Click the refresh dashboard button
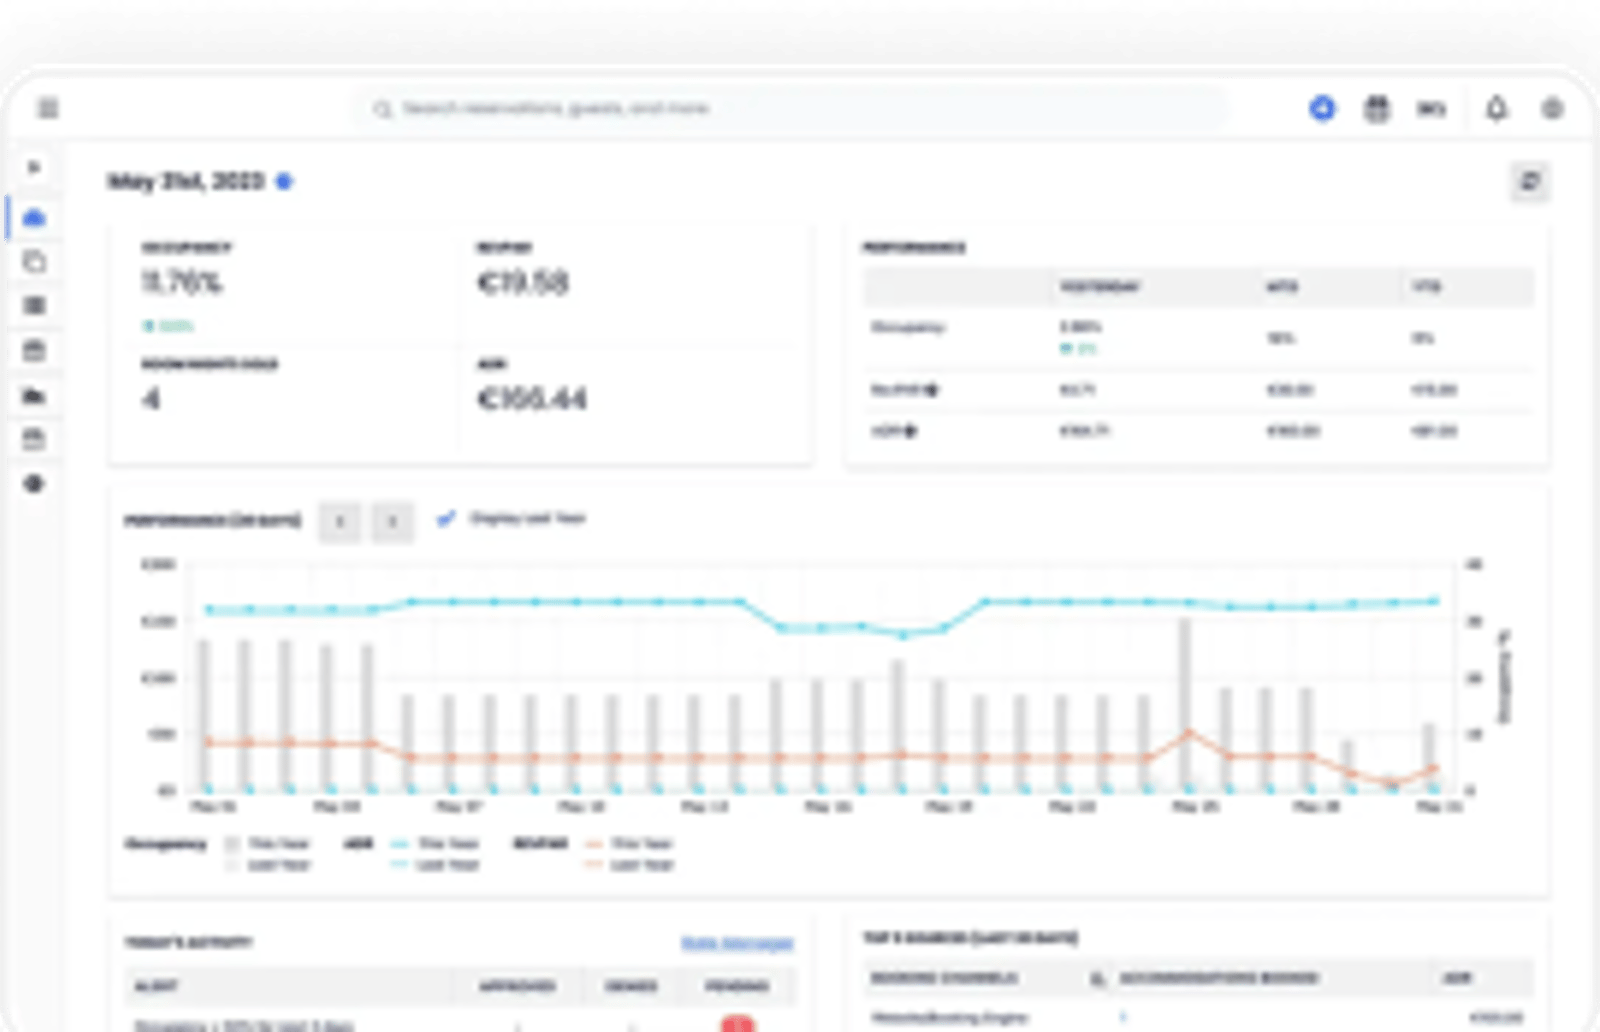The height and width of the screenshot is (1032, 1600). (1530, 181)
